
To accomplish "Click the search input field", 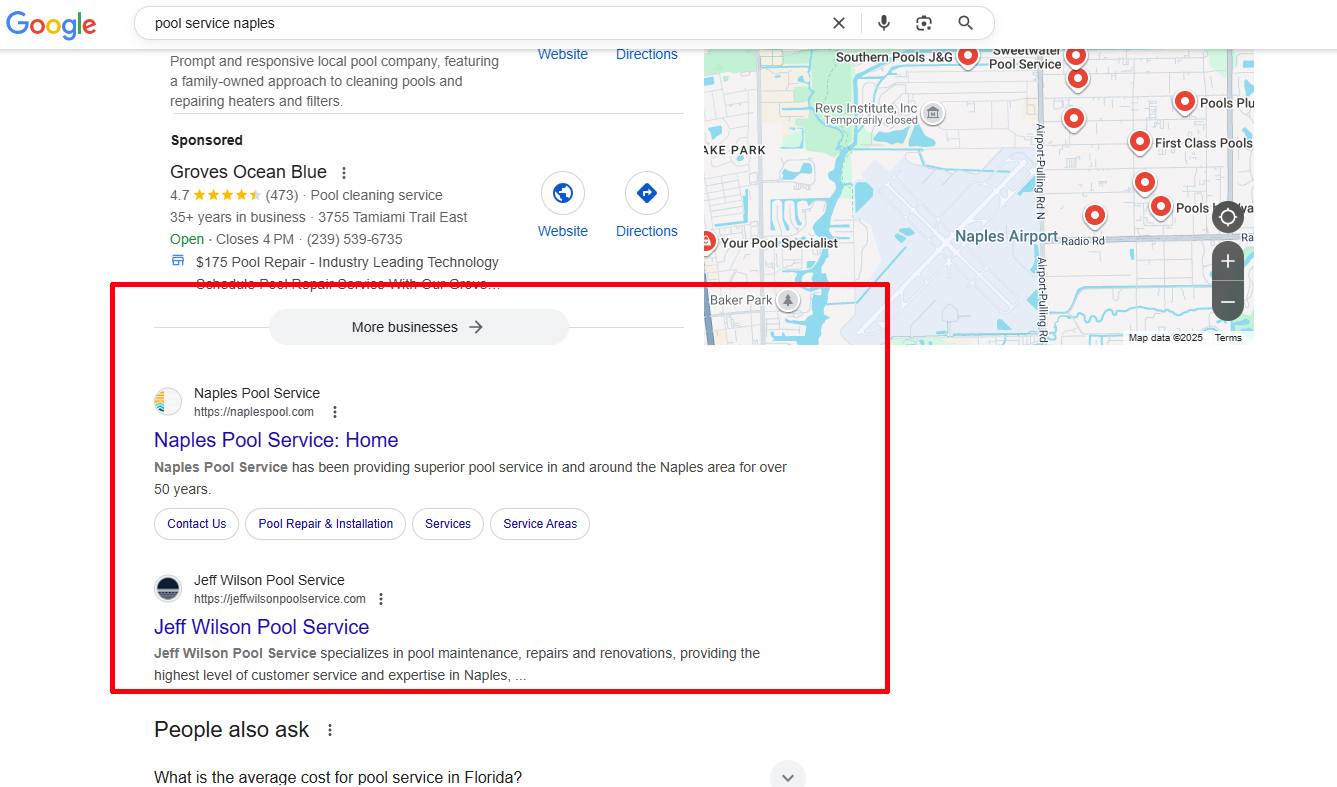I will [480, 23].
